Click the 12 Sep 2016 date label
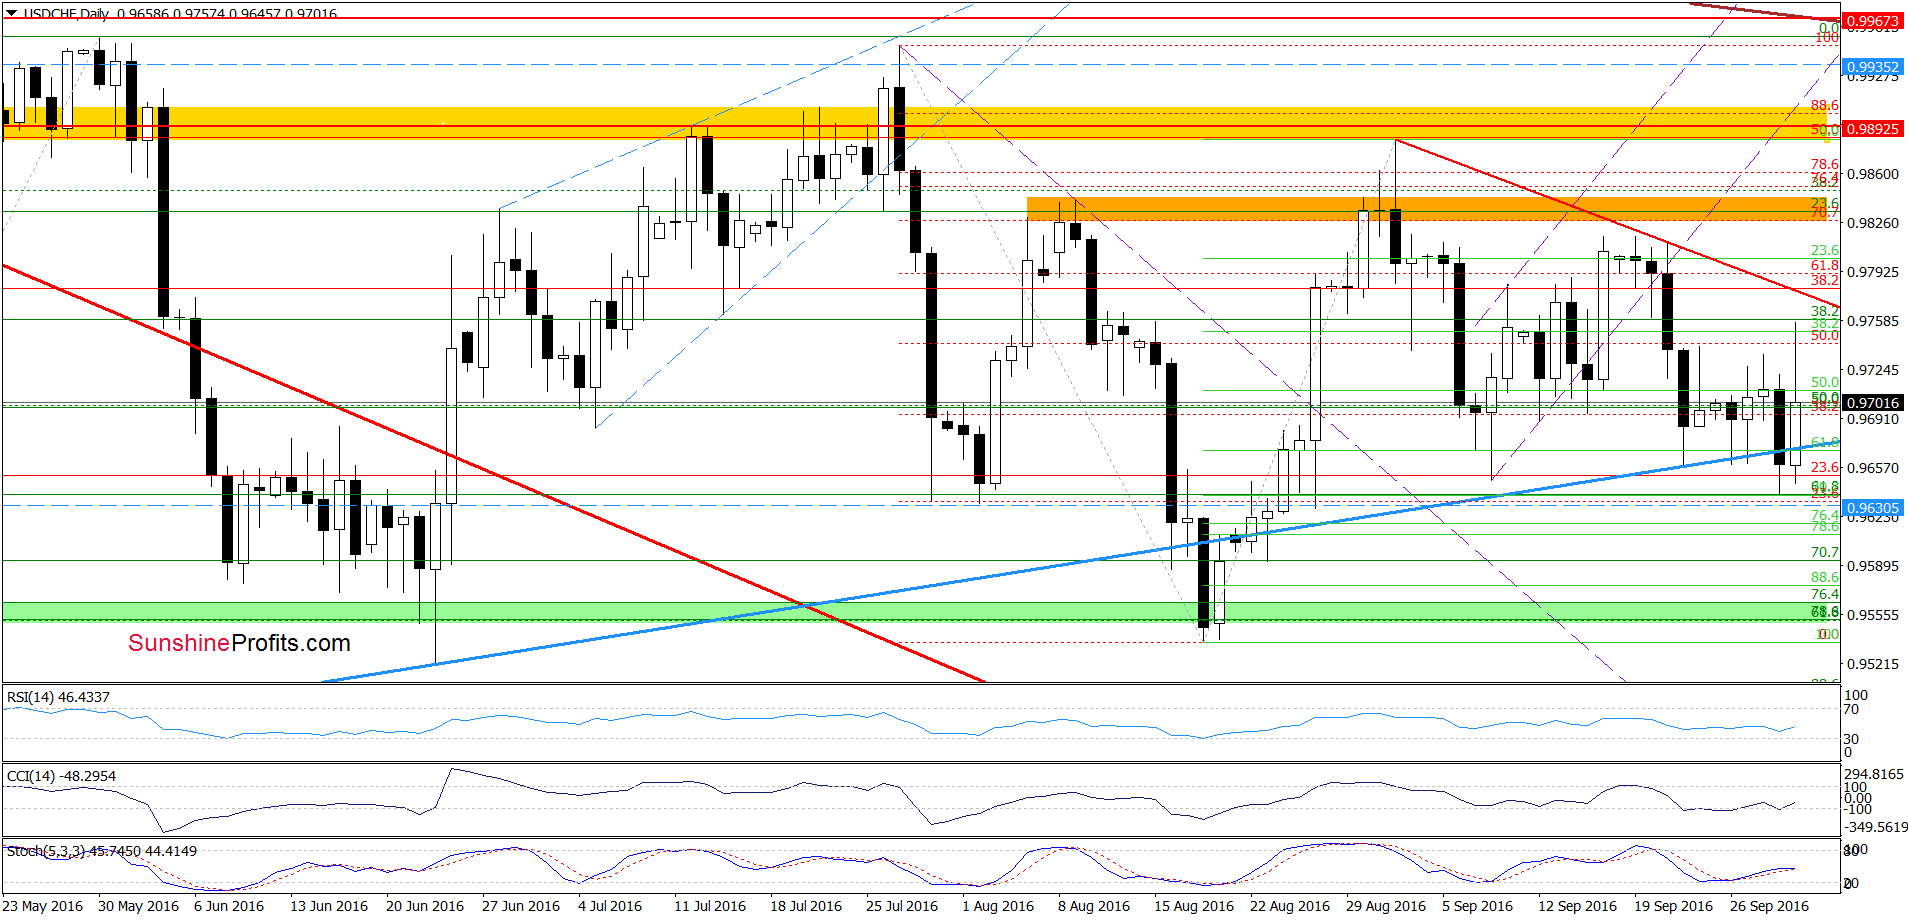The width and height of the screenshot is (1908, 920). coord(1577,906)
